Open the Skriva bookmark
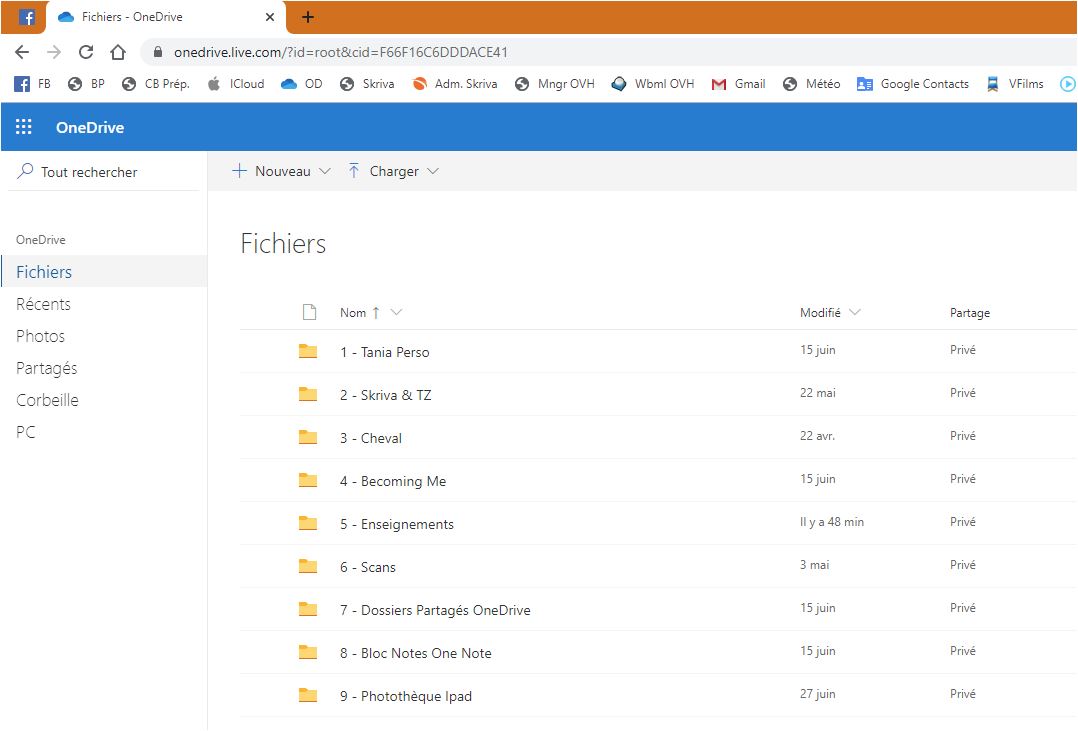 pos(367,84)
